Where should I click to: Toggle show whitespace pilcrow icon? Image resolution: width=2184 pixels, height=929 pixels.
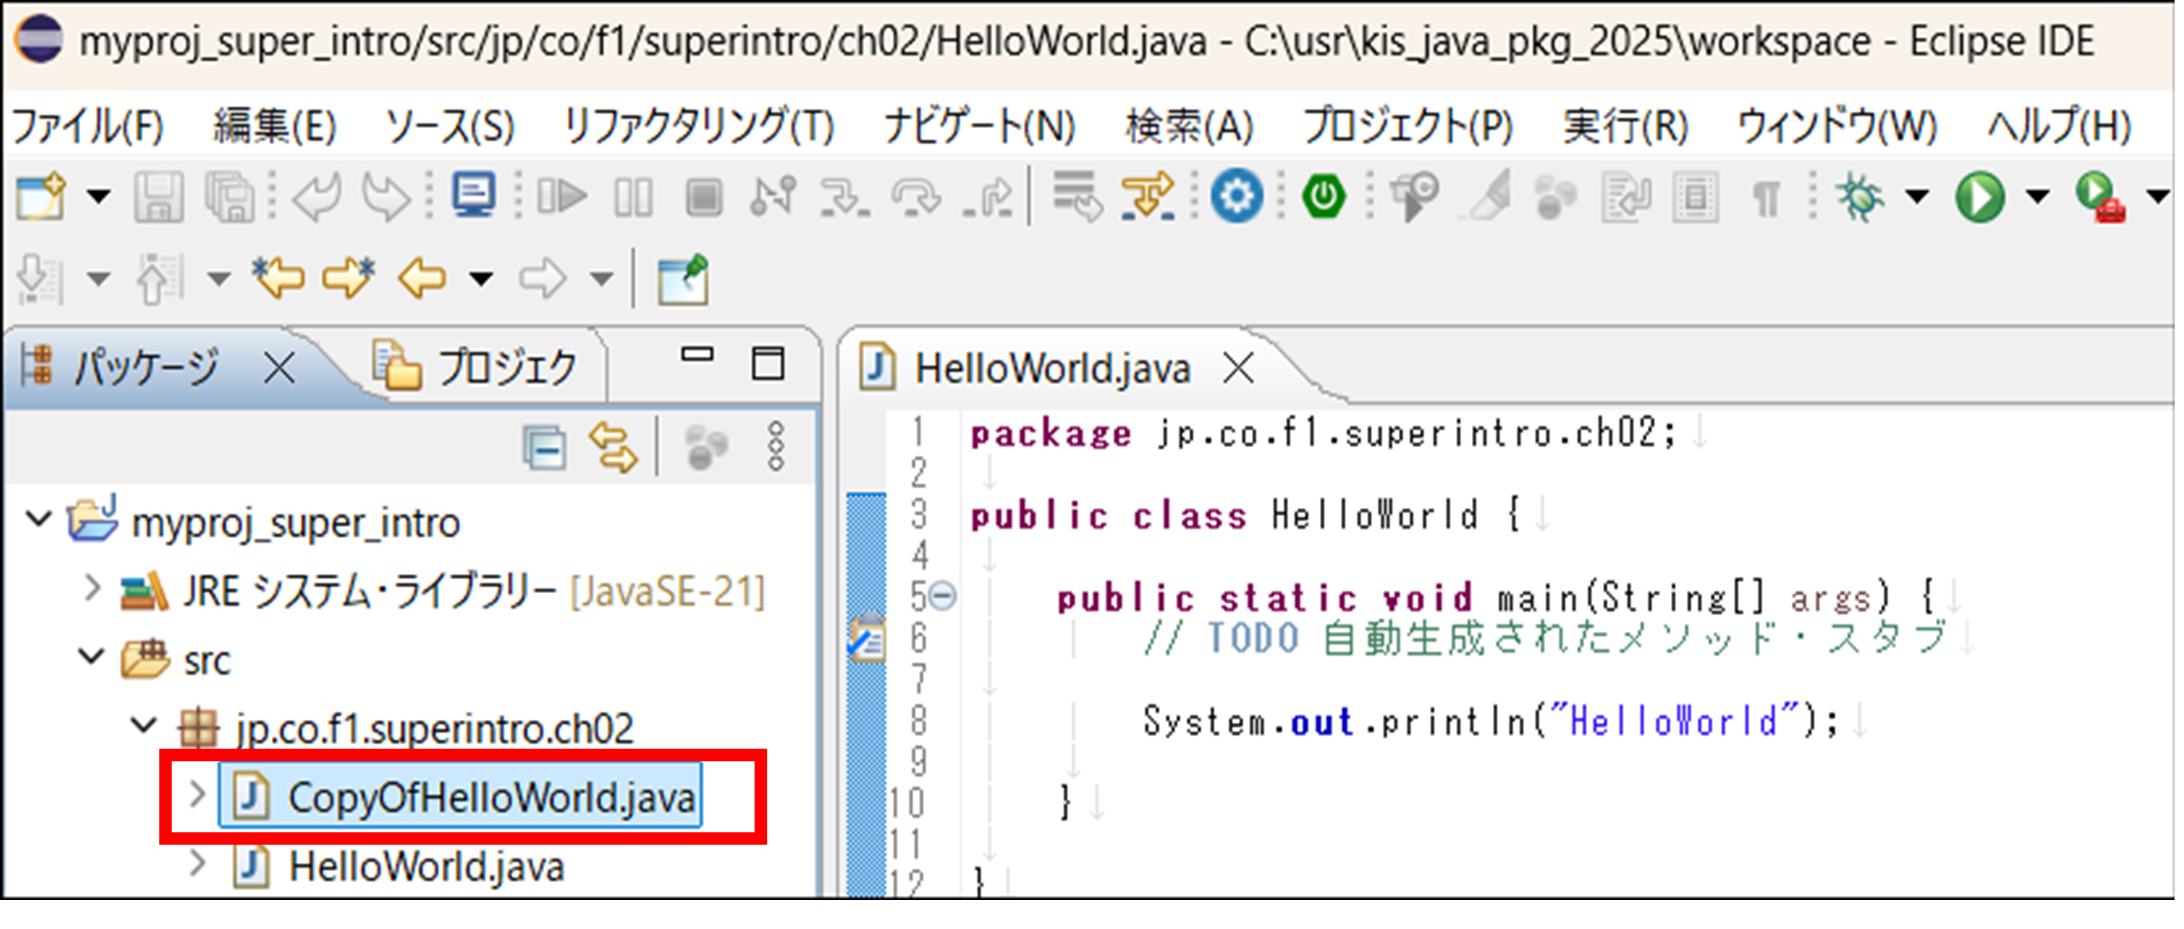pyautogui.click(x=1766, y=198)
